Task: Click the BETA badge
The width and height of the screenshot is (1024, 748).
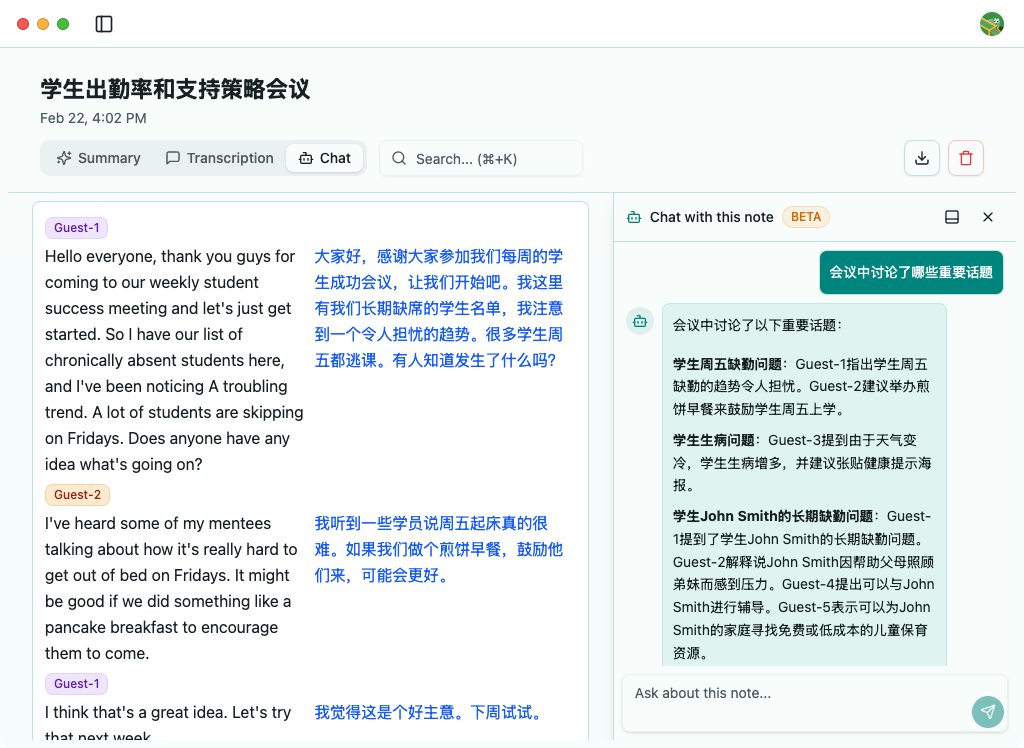Action: tap(806, 217)
